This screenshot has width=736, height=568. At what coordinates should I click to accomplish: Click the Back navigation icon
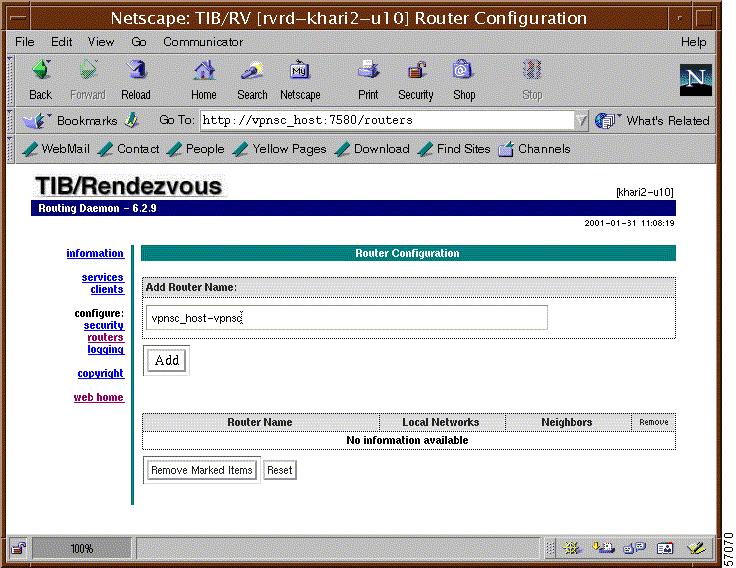click(x=41, y=70)
